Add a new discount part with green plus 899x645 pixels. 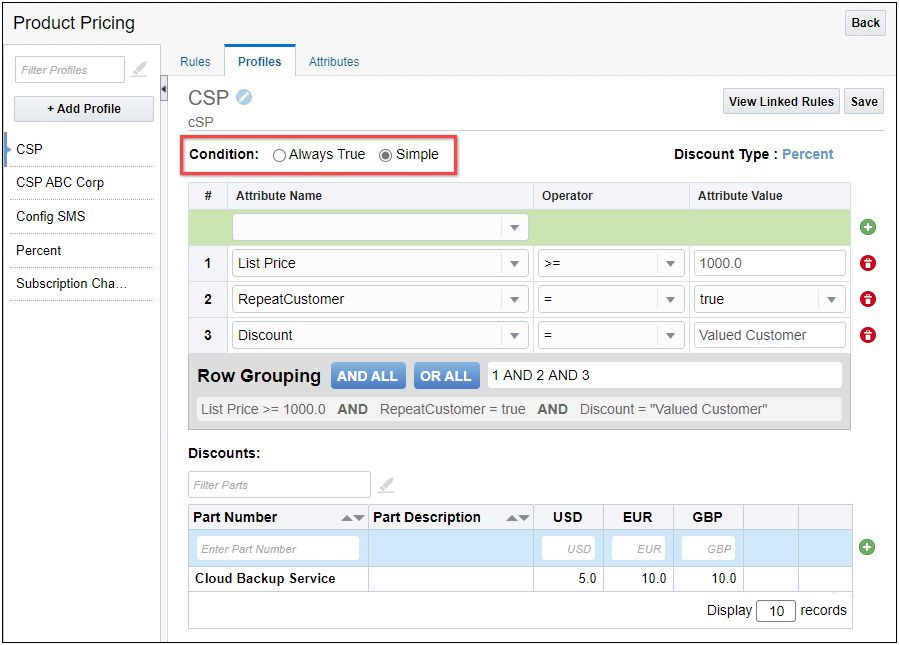[867, 548]
